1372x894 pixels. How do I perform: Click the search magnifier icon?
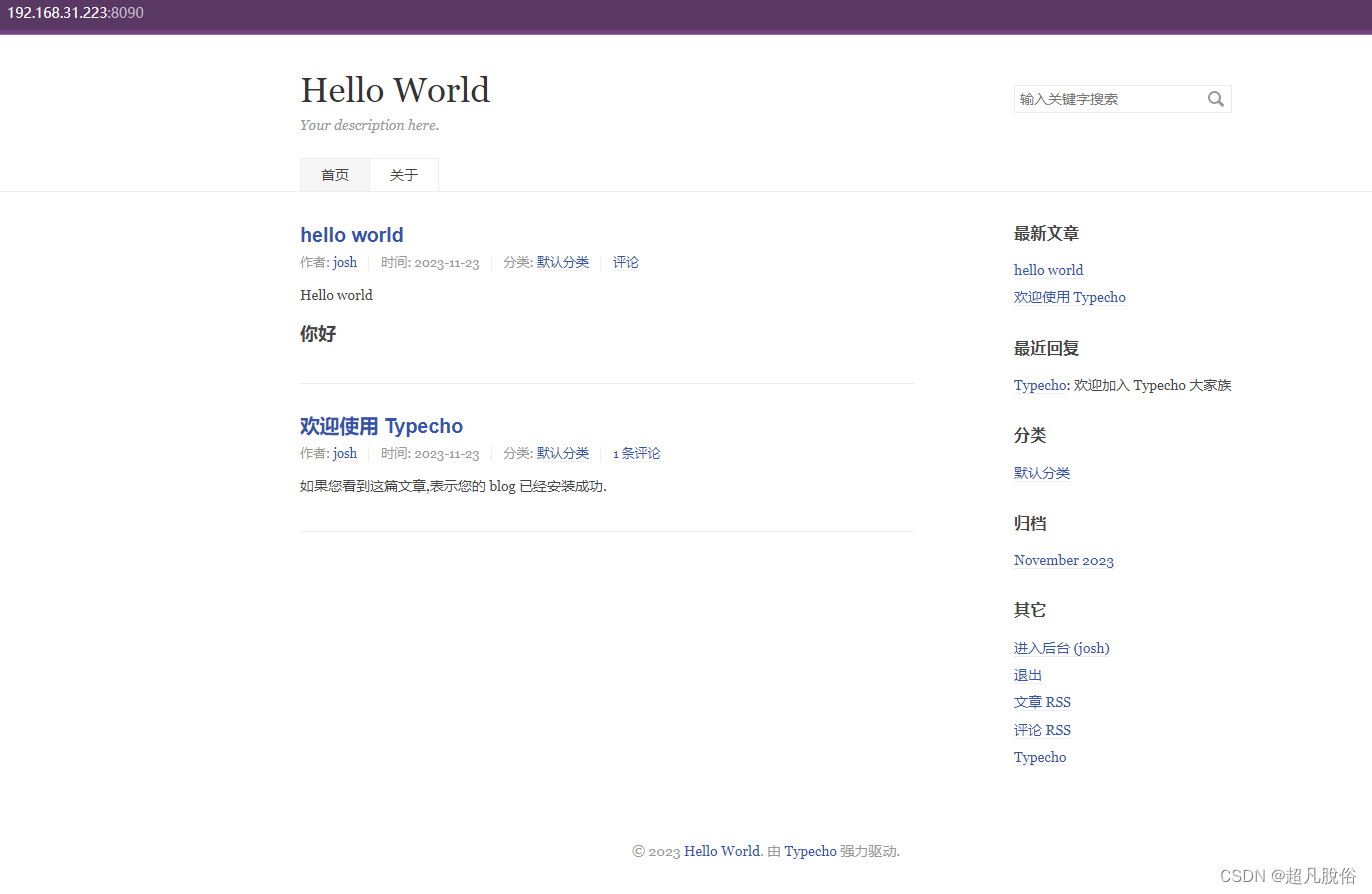(1215, 99)
